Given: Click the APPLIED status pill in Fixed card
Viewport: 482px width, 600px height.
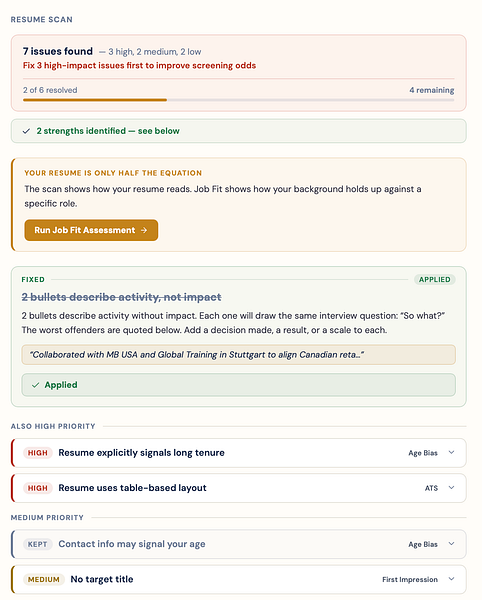Looking at the screenshot, I should tap(435, 279).
